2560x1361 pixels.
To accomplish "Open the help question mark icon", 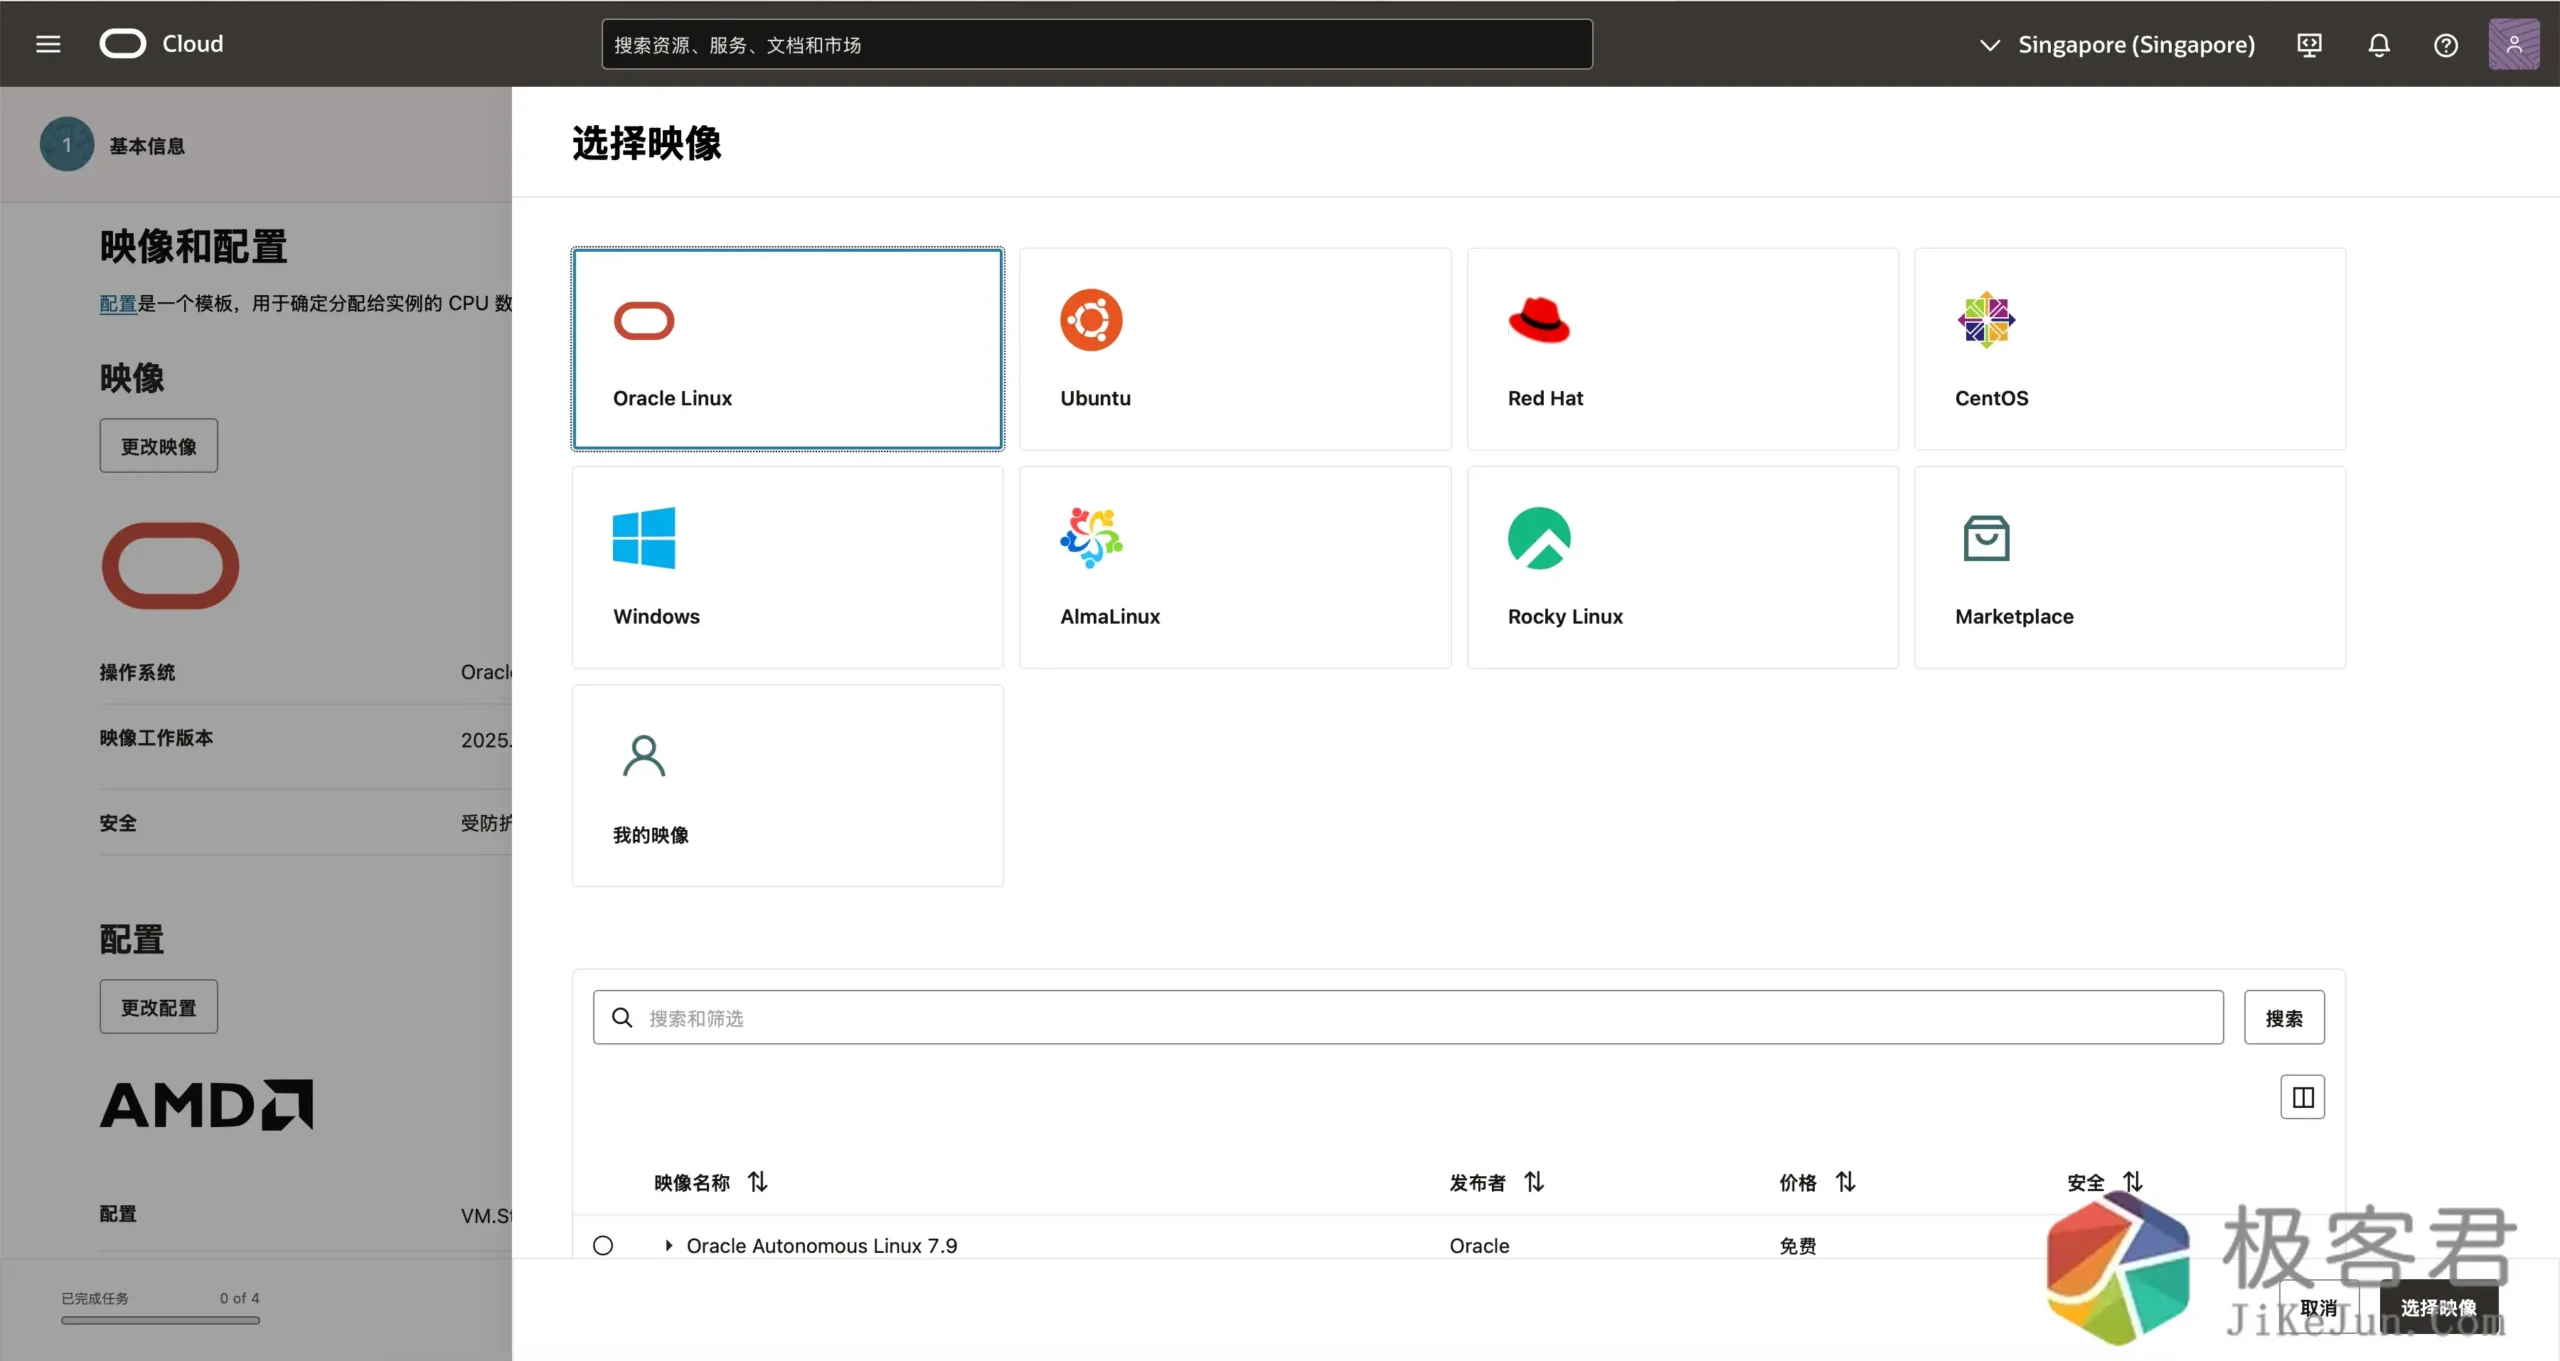I will (2446, 45).
